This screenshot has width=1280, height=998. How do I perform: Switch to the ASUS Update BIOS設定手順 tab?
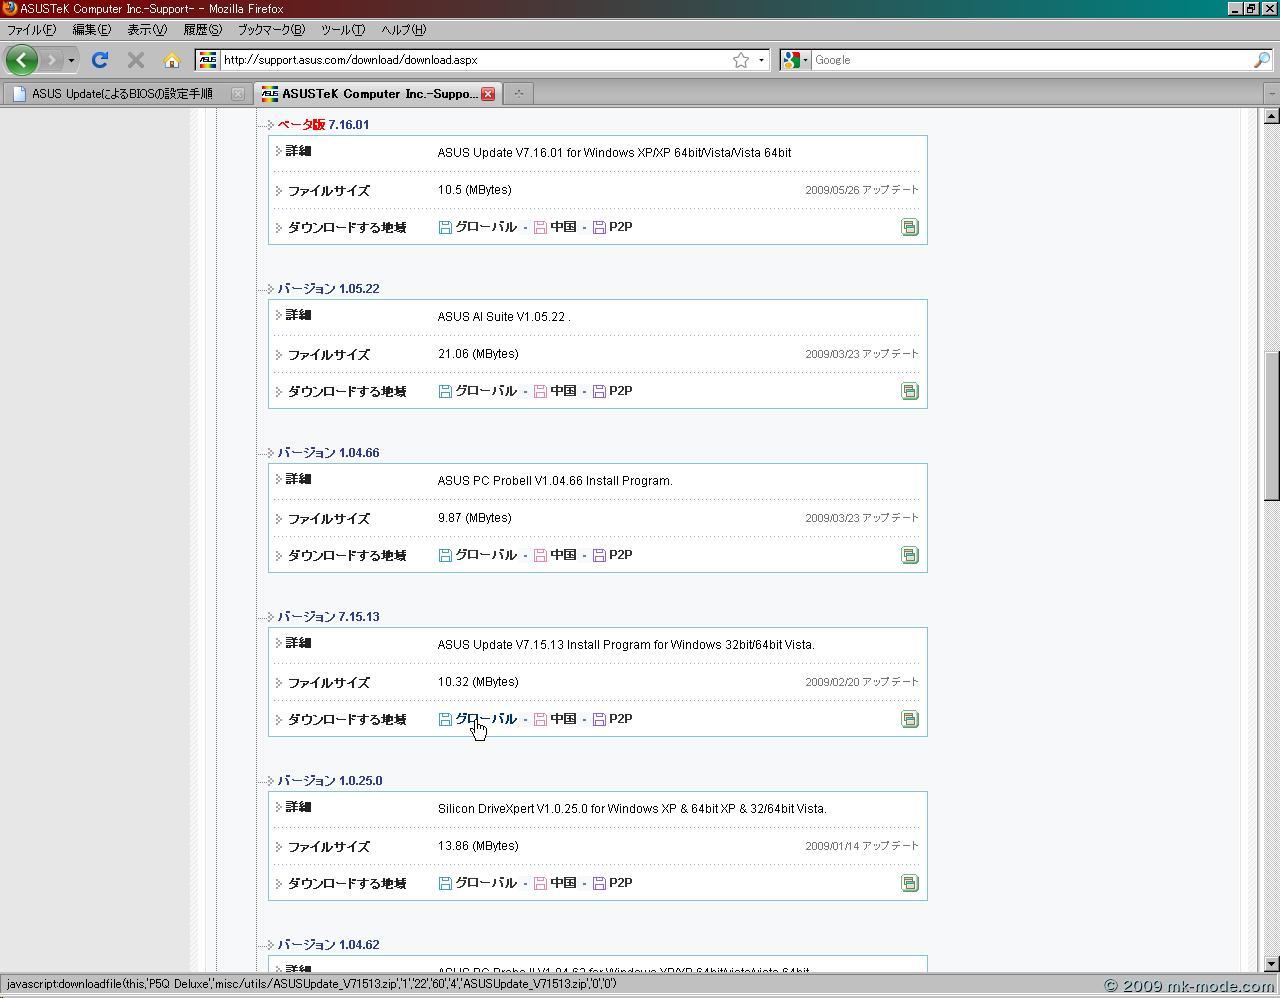pos(122,94)
